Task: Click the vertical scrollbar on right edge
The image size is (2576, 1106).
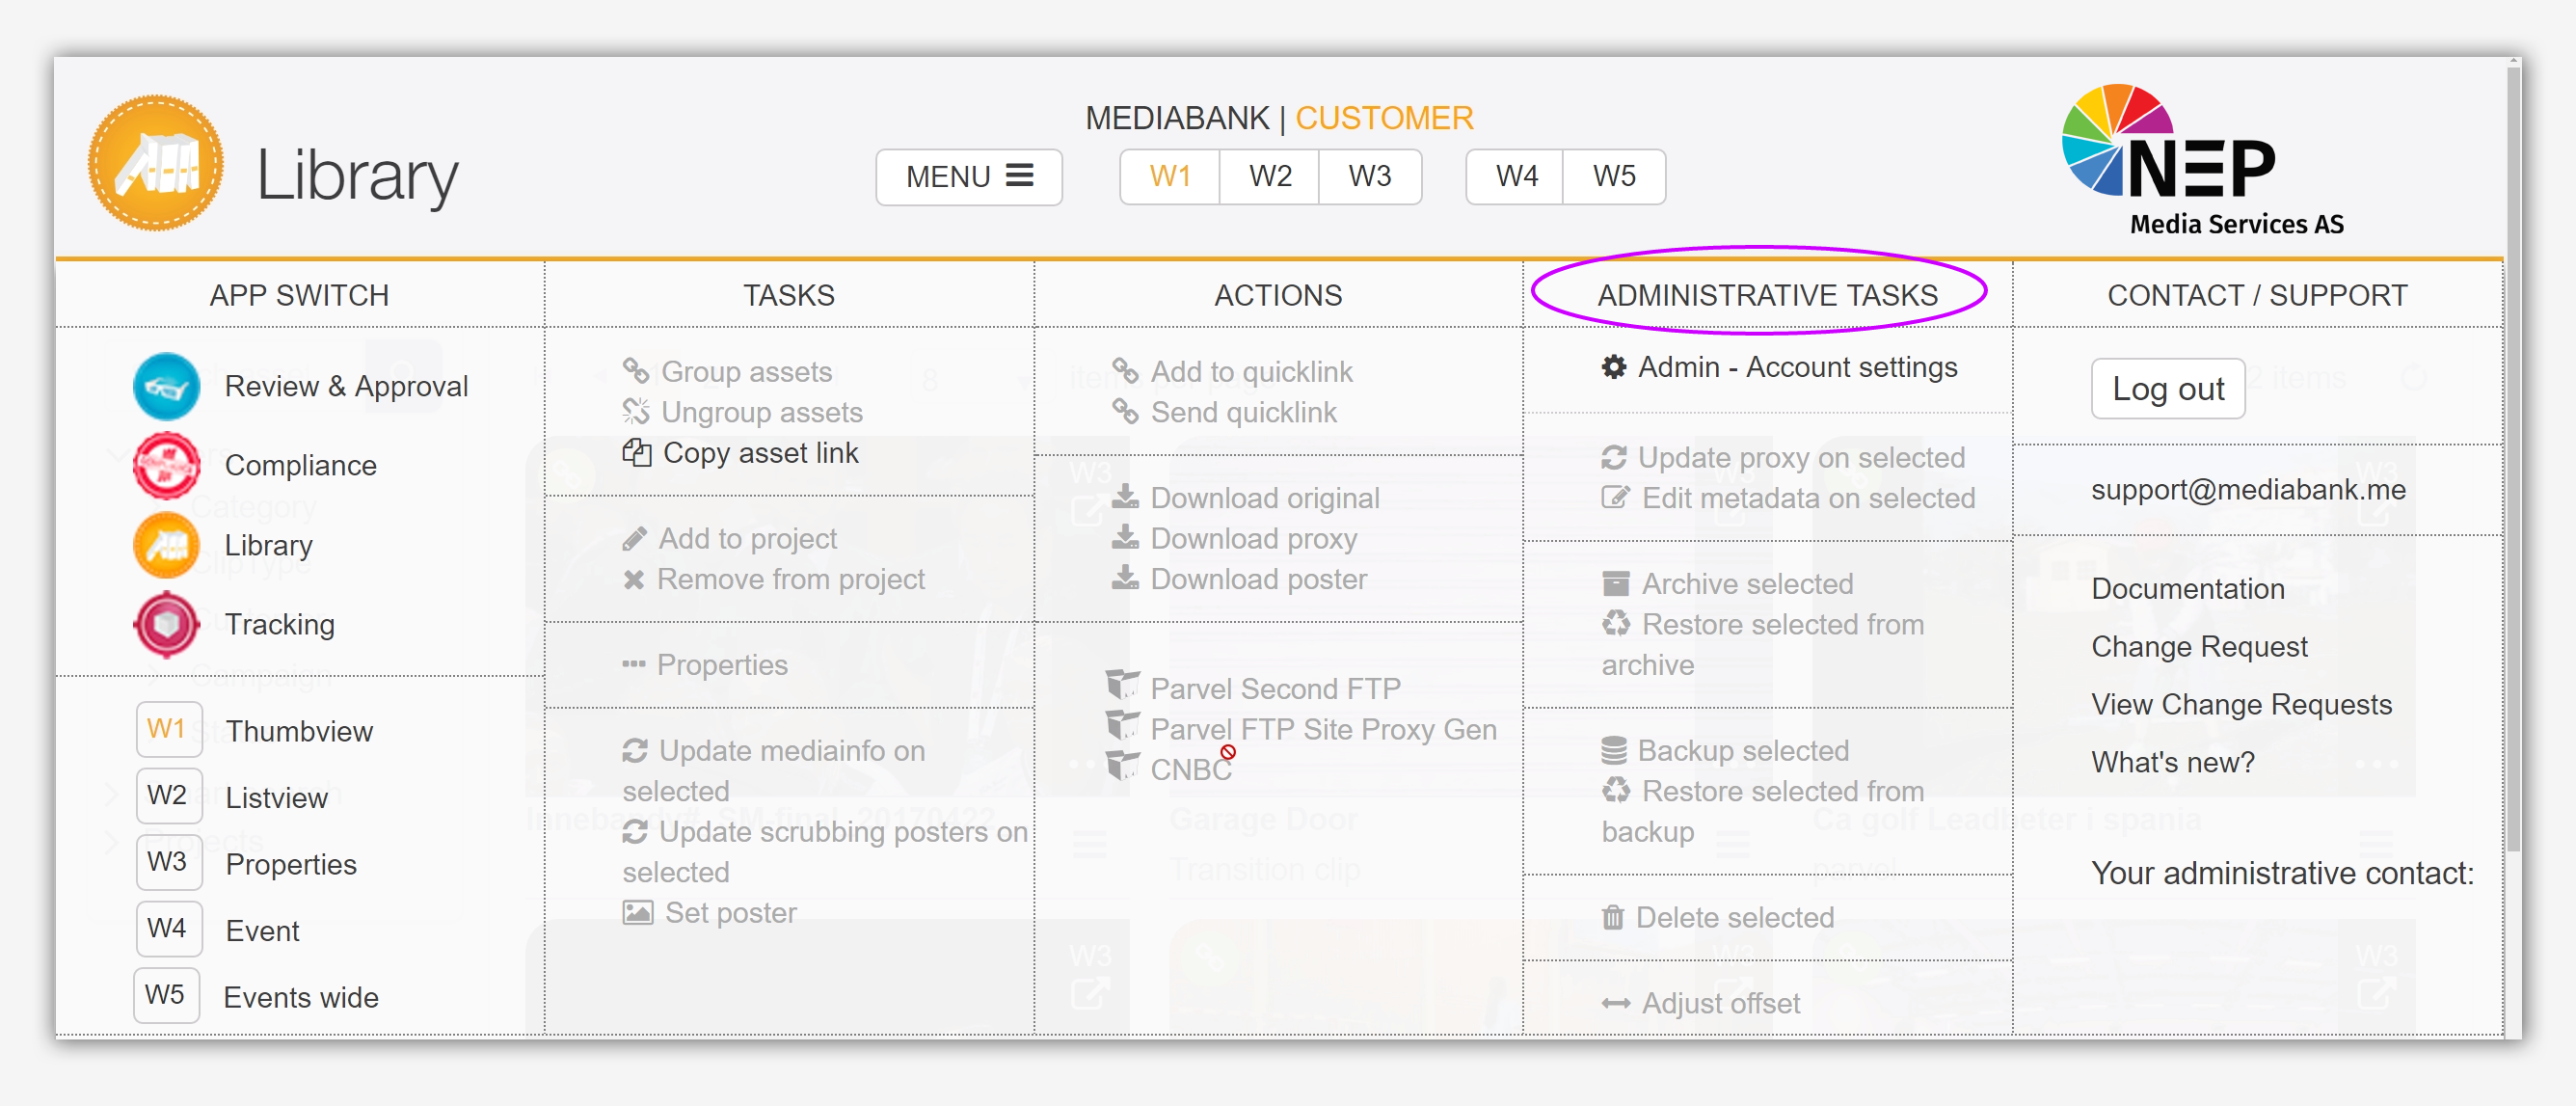Action: [x=2512, y=460]
